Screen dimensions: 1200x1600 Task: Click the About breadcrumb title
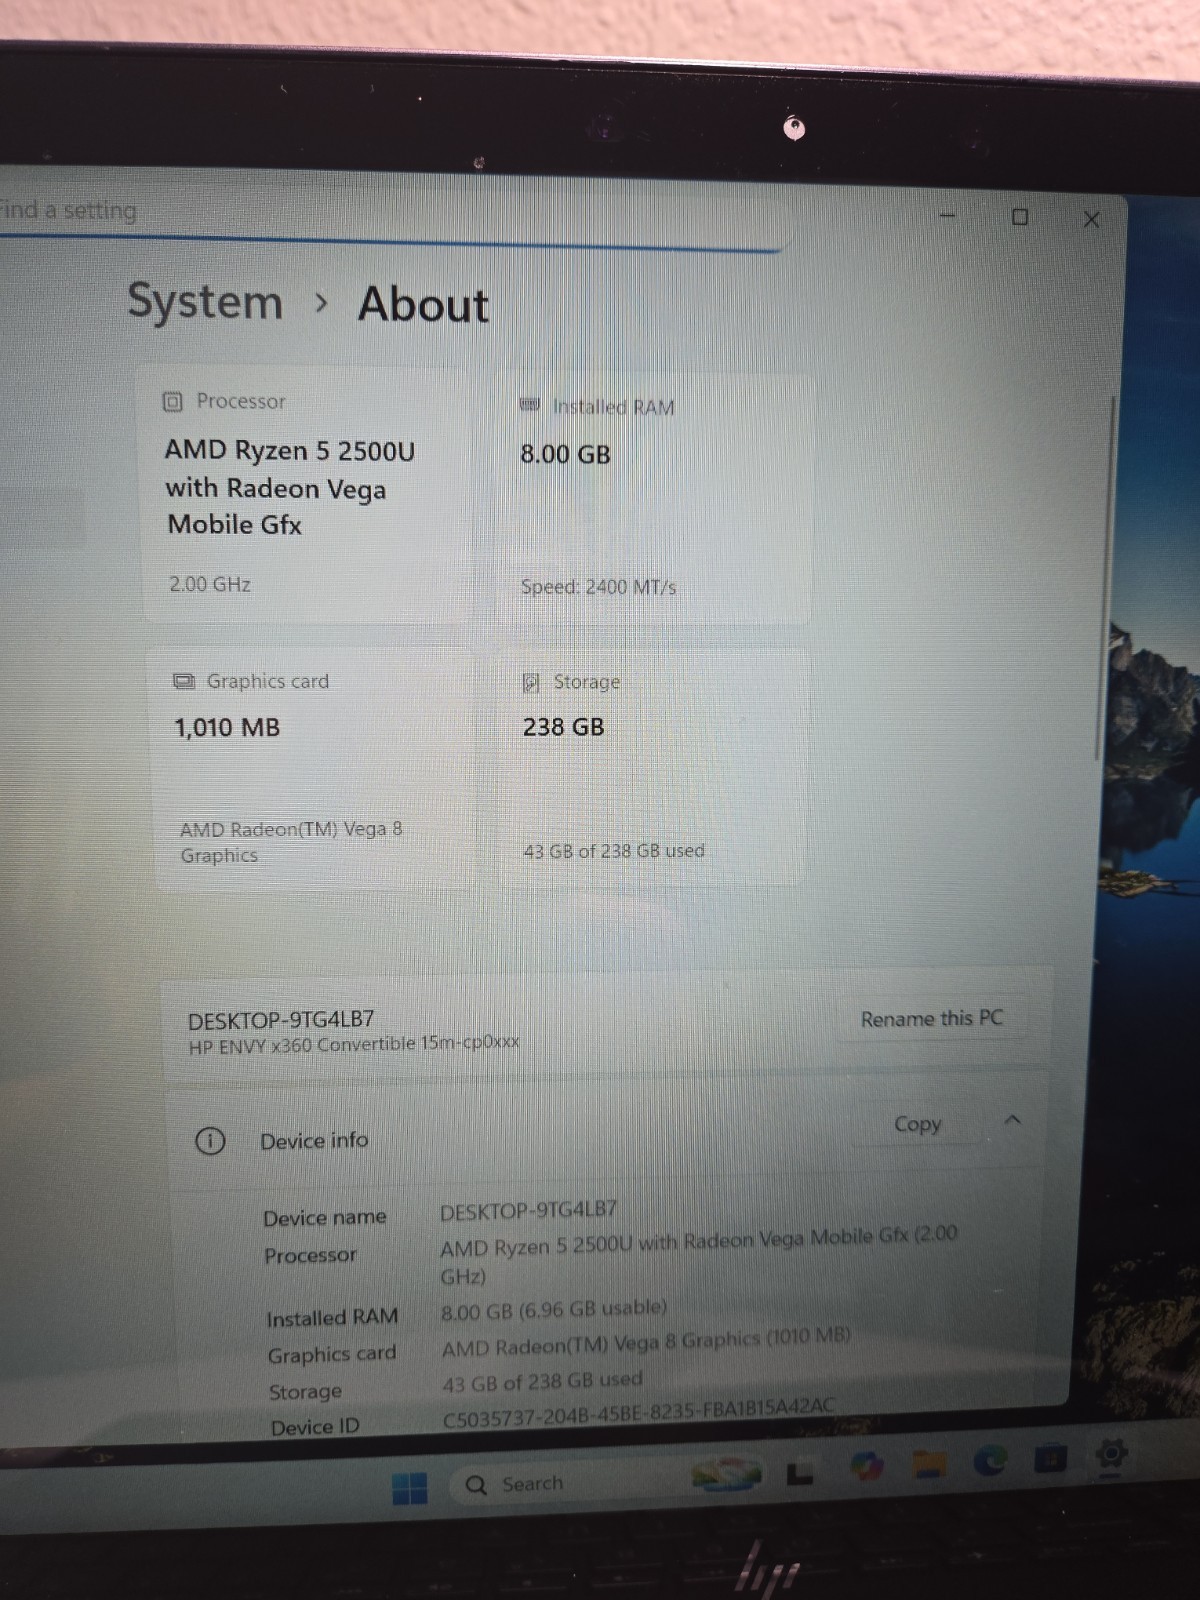pyautogui.click(x=424, y=305)
